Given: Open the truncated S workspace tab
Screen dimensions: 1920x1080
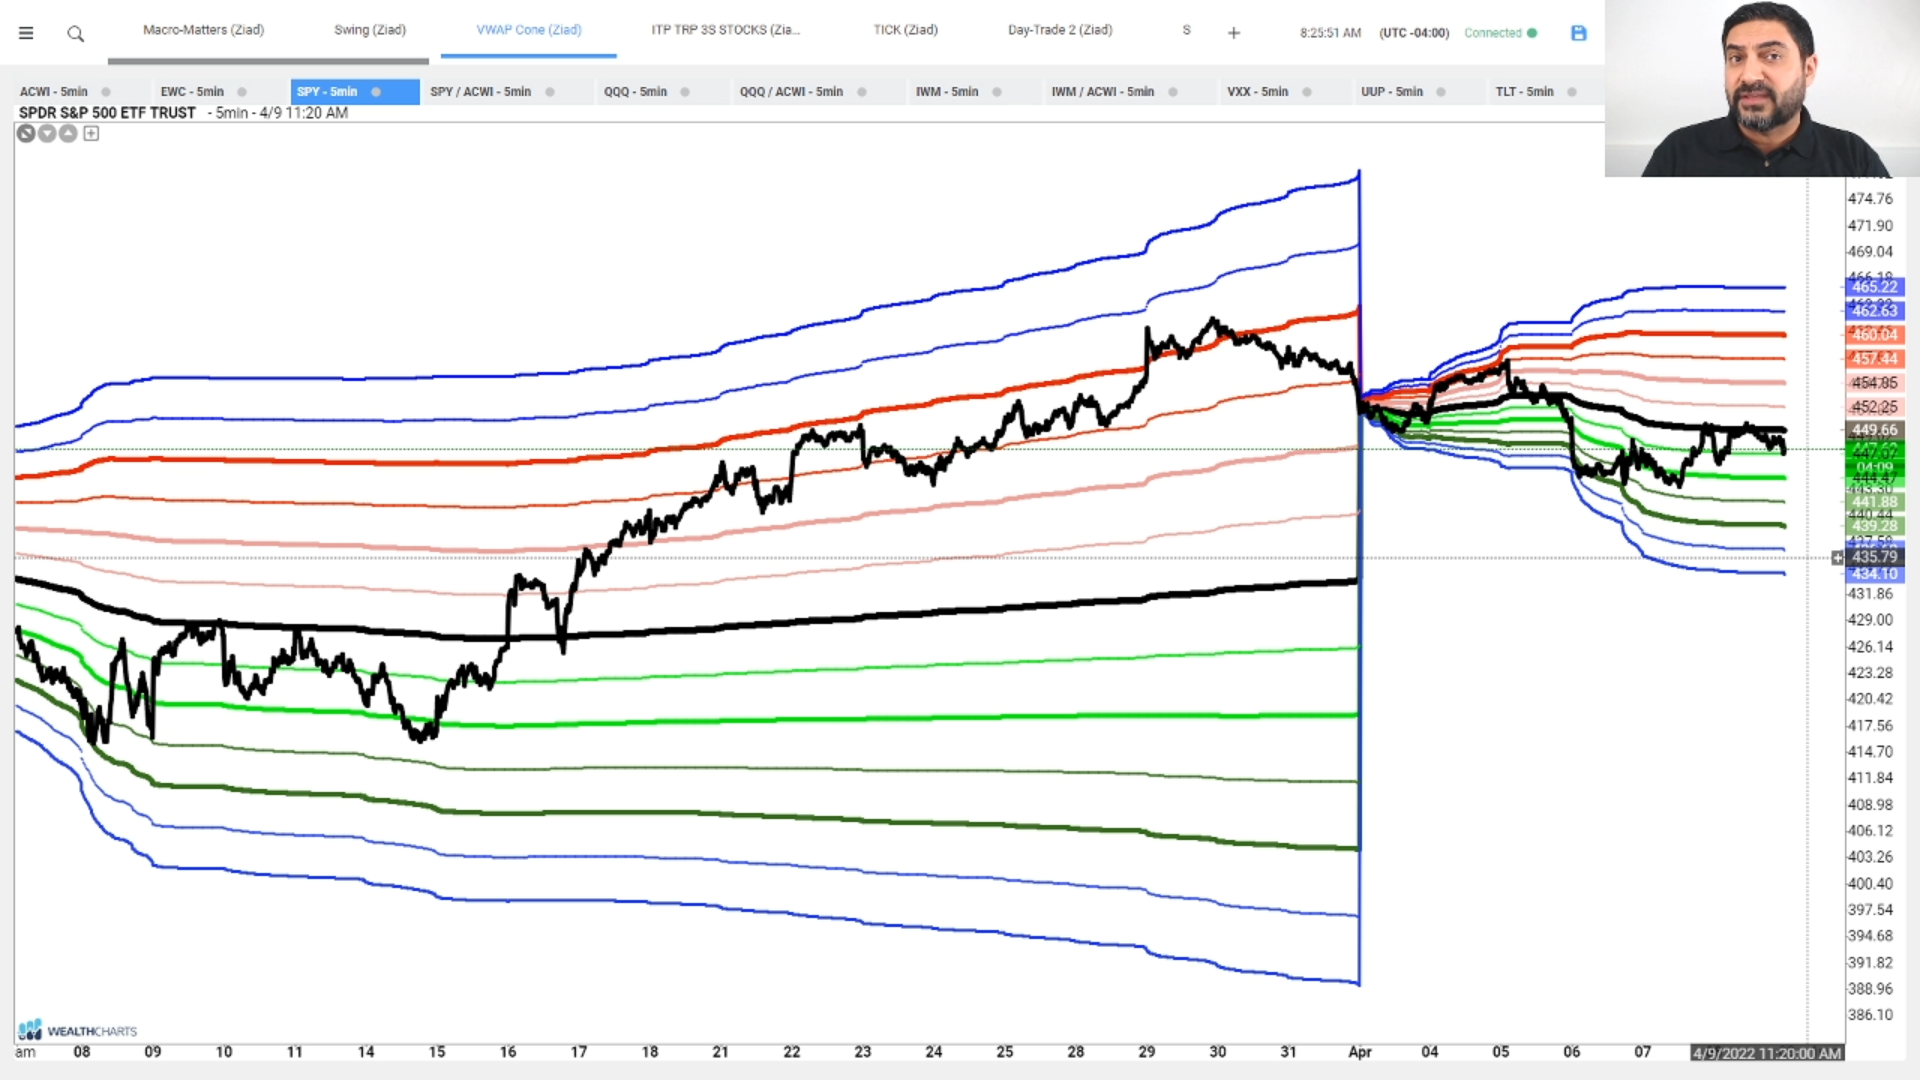Looking at the screenshot, I should click(x=1187, y=30).
